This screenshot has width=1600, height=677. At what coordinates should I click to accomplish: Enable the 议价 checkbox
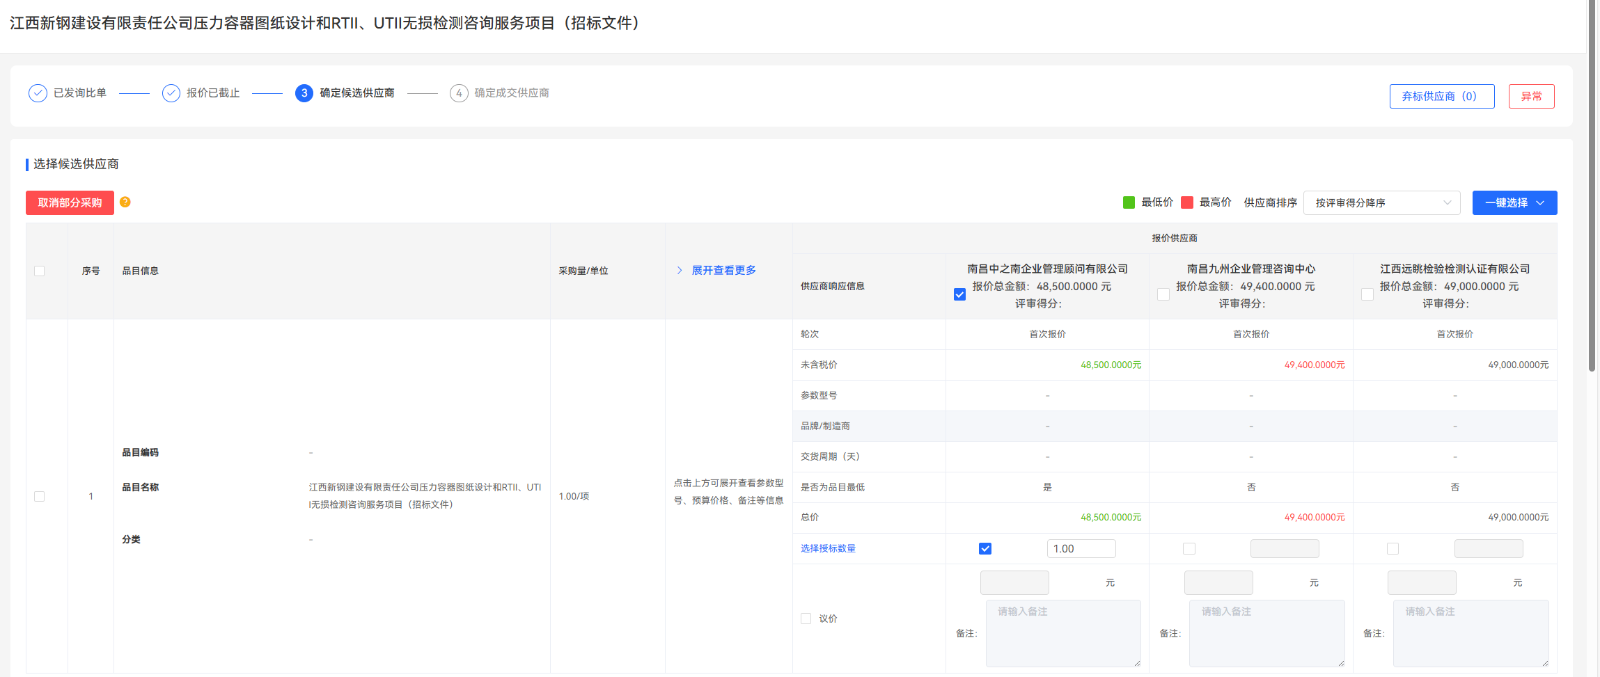[806, 619]
